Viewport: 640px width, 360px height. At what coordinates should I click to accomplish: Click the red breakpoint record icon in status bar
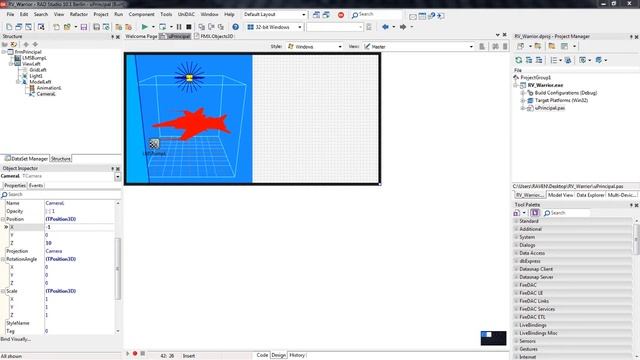click(x=135, y=353)
